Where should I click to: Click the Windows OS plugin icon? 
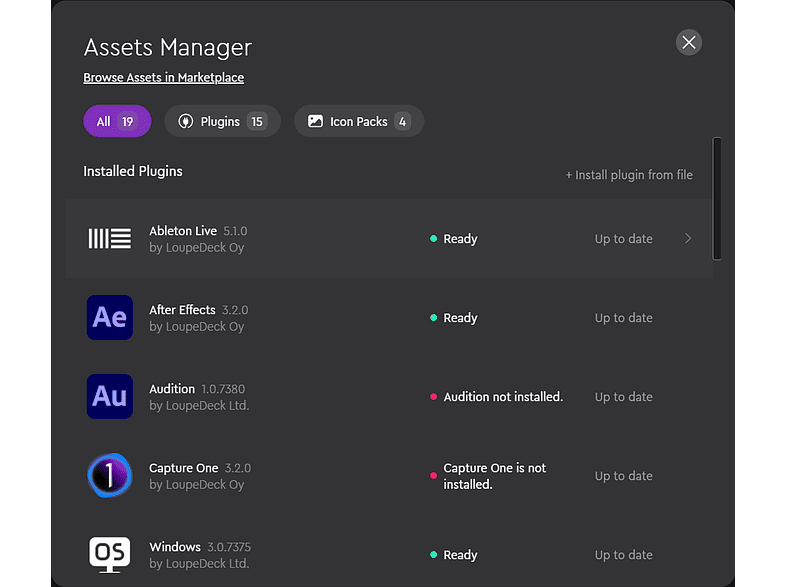point(110,553)
